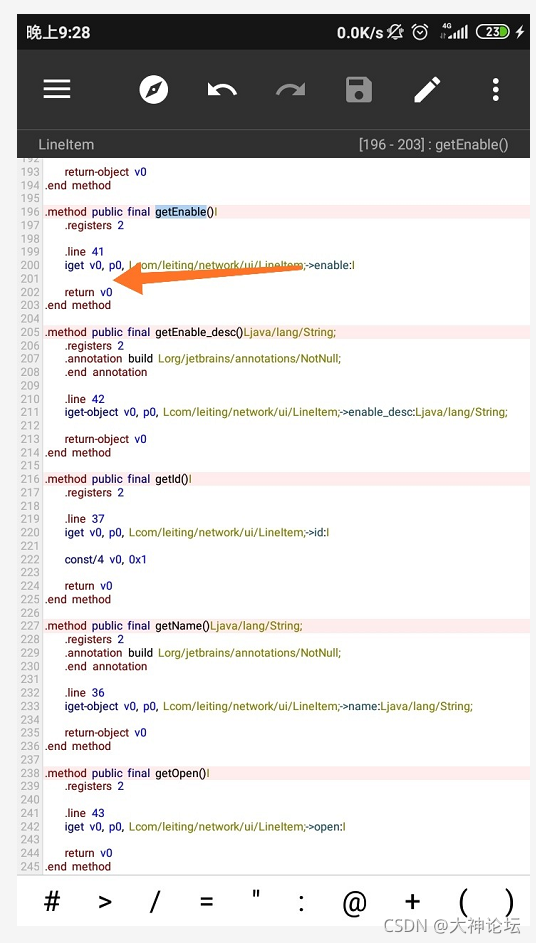Tap the 4G signal strength icon
The width and height of the screenshot is (536, 943).
(454, 31)
